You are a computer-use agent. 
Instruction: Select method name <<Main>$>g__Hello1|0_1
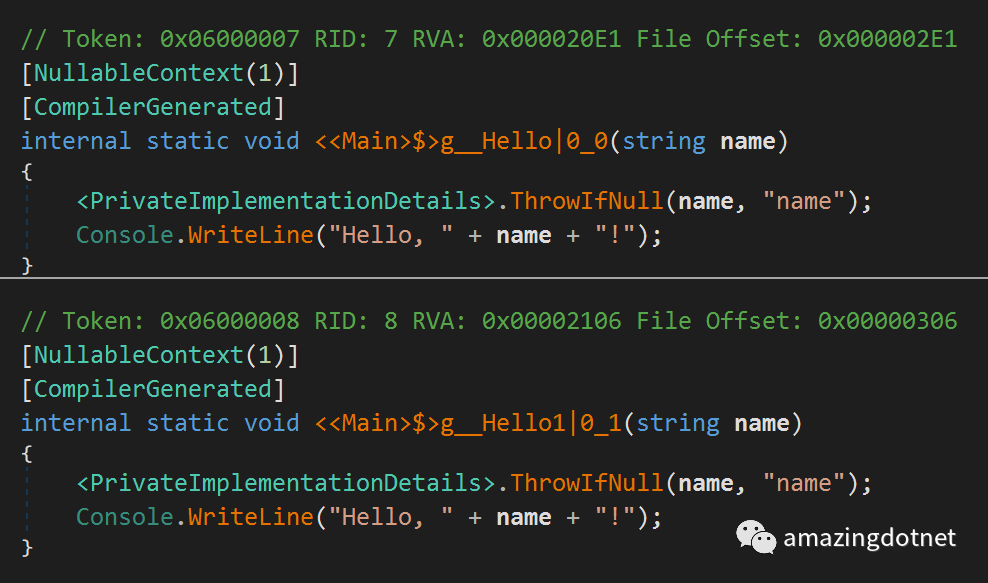click(x=468, y=423)
